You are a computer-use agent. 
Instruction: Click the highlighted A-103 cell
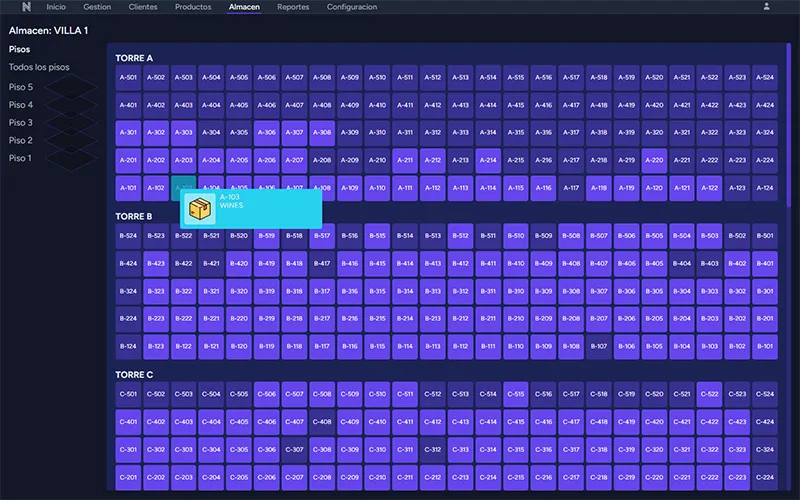(x=183, y=186)
